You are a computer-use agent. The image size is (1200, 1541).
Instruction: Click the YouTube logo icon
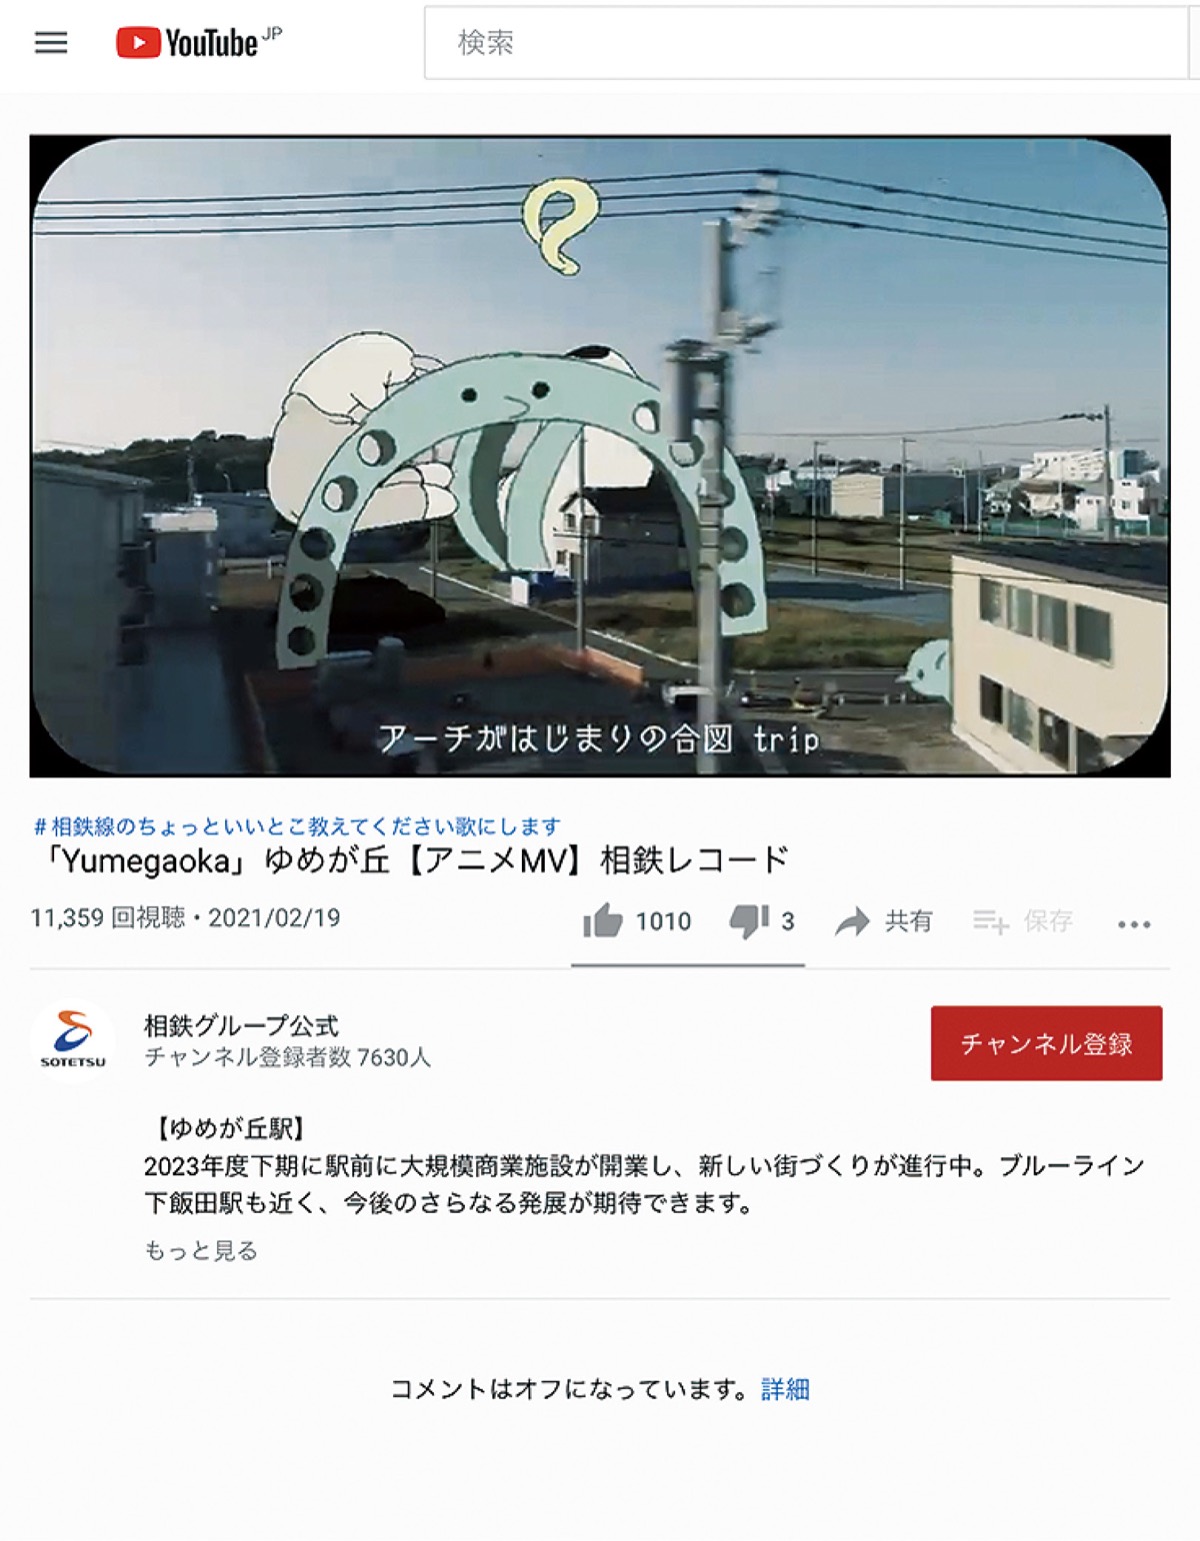click(x=138, y=43)
